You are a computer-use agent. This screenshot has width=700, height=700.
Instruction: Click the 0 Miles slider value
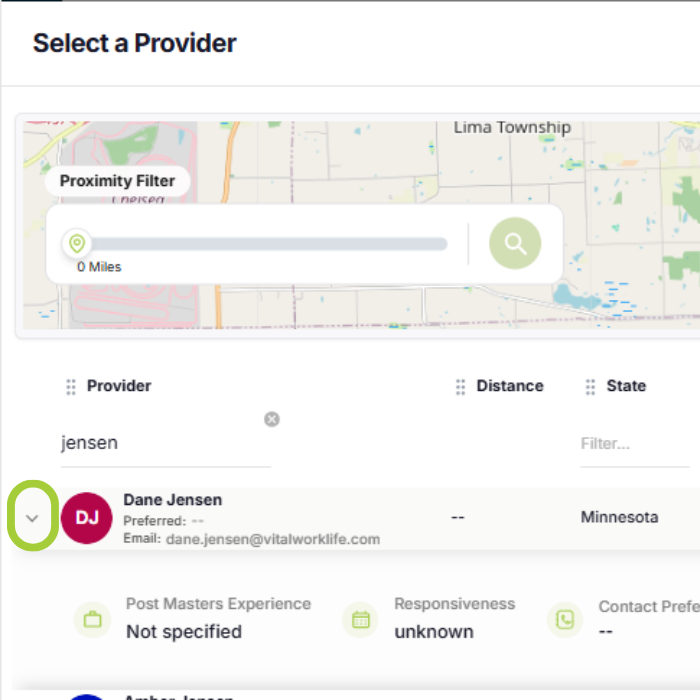tap(99, 267)
